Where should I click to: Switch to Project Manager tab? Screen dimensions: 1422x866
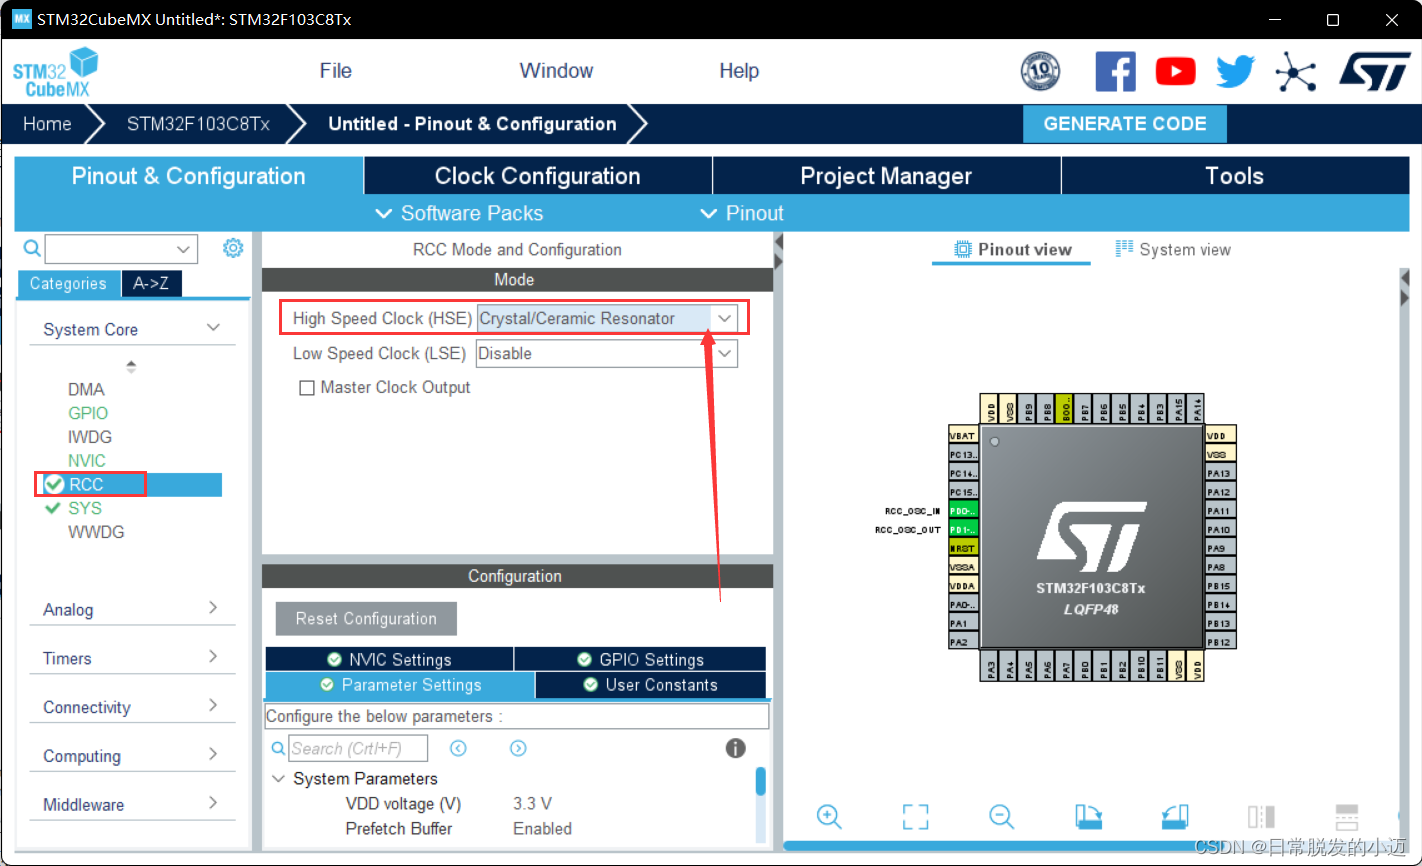tap(886, 176)
